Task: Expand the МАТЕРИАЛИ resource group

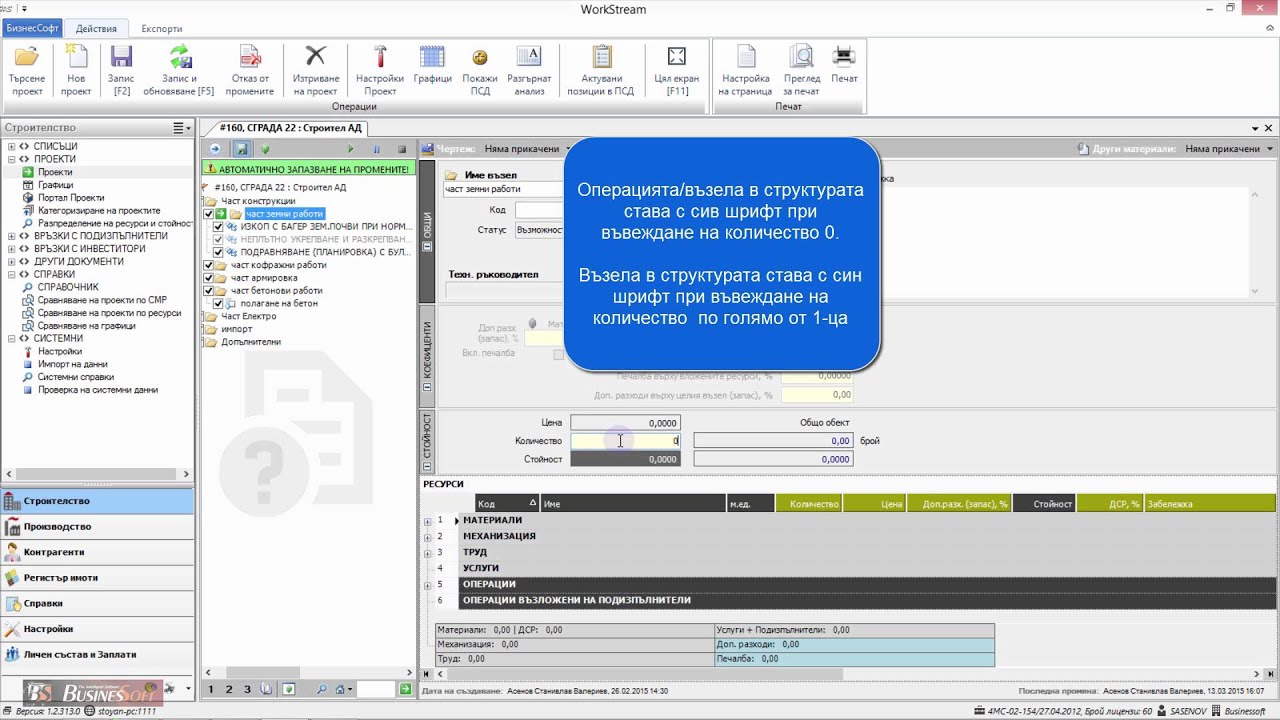Action: tap(427, 521)
